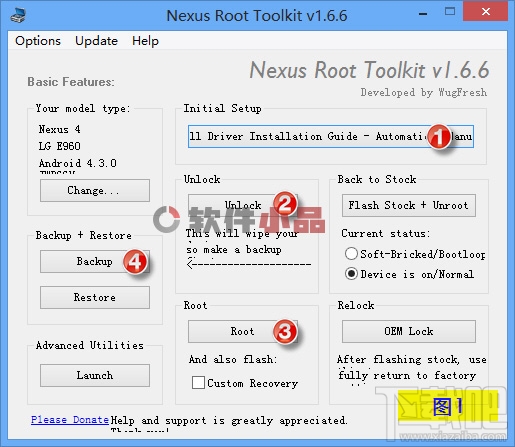Click the Nexus Root Toolkit title bar icon
The image size is (515, 447).
click(18, 15)
